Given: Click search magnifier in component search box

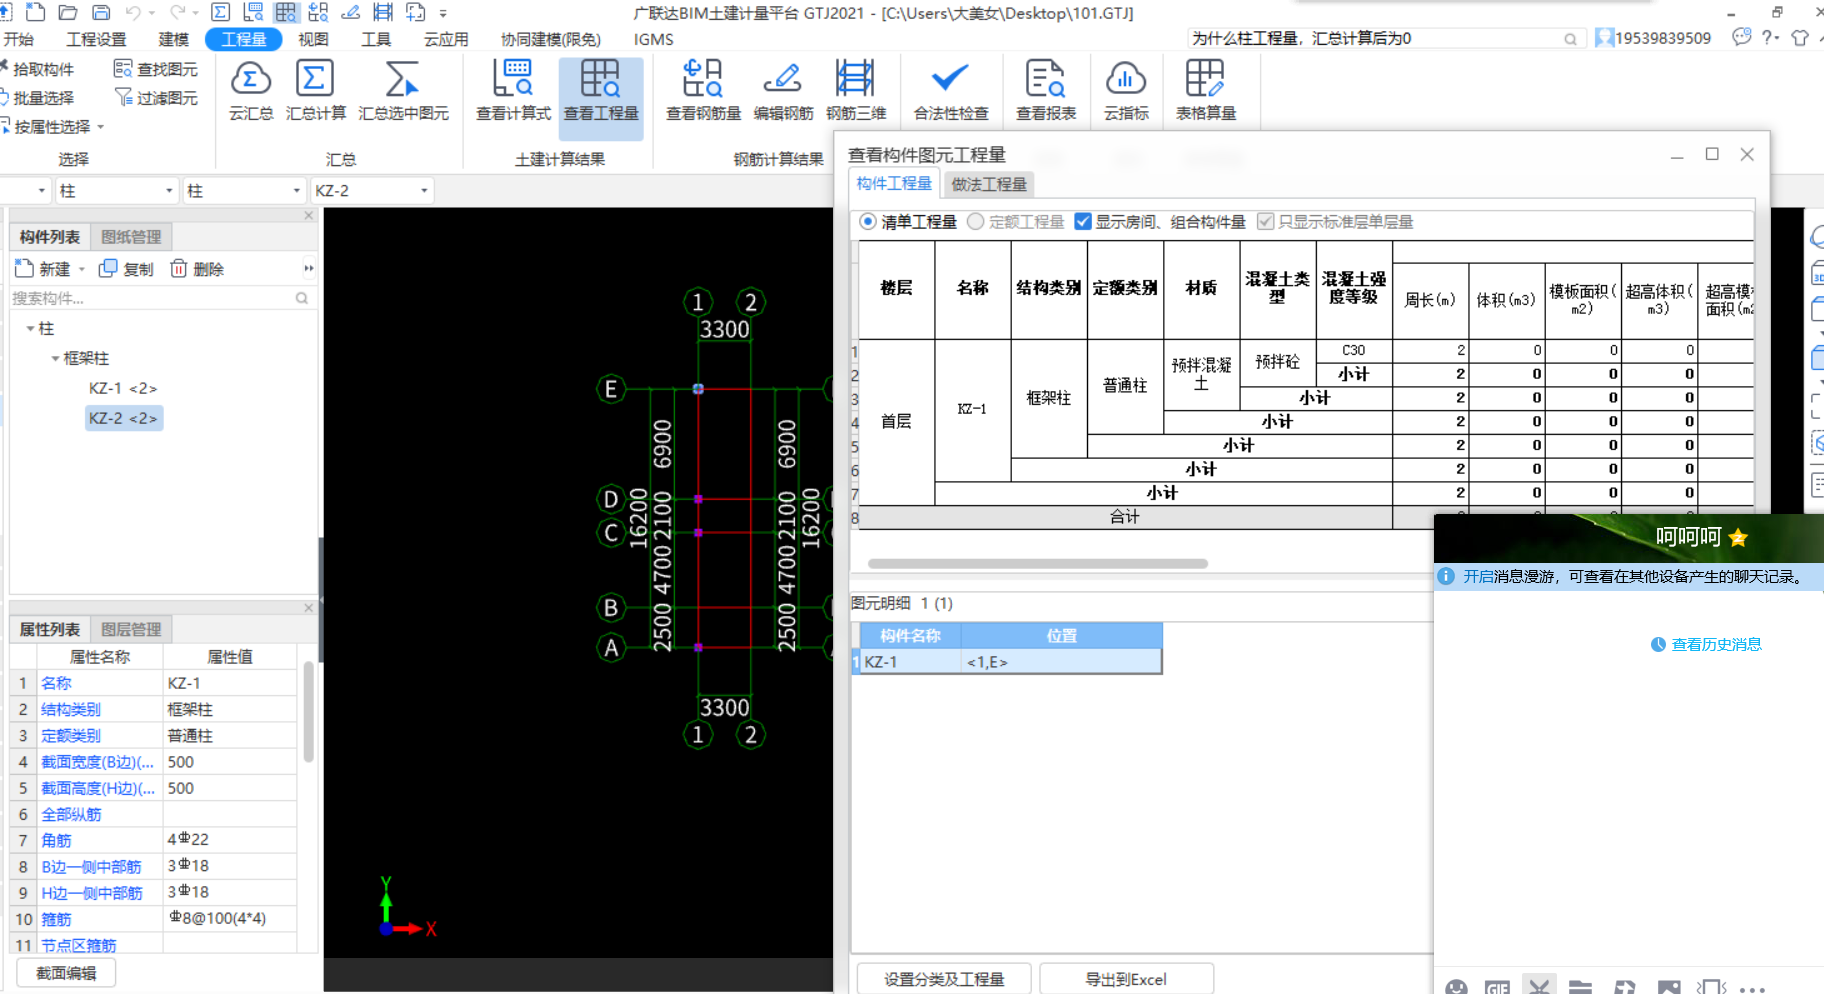Looking at the screenshot, I should click(301, 298).
